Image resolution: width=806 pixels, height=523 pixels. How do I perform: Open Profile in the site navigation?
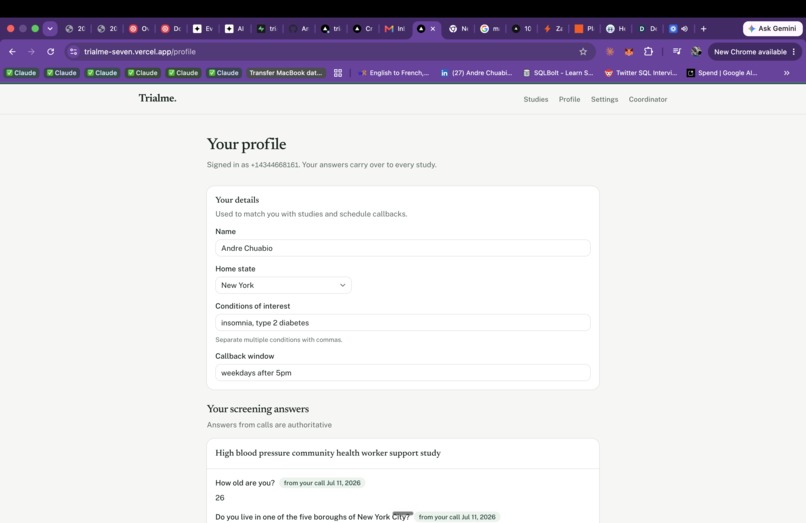[570, 99]
